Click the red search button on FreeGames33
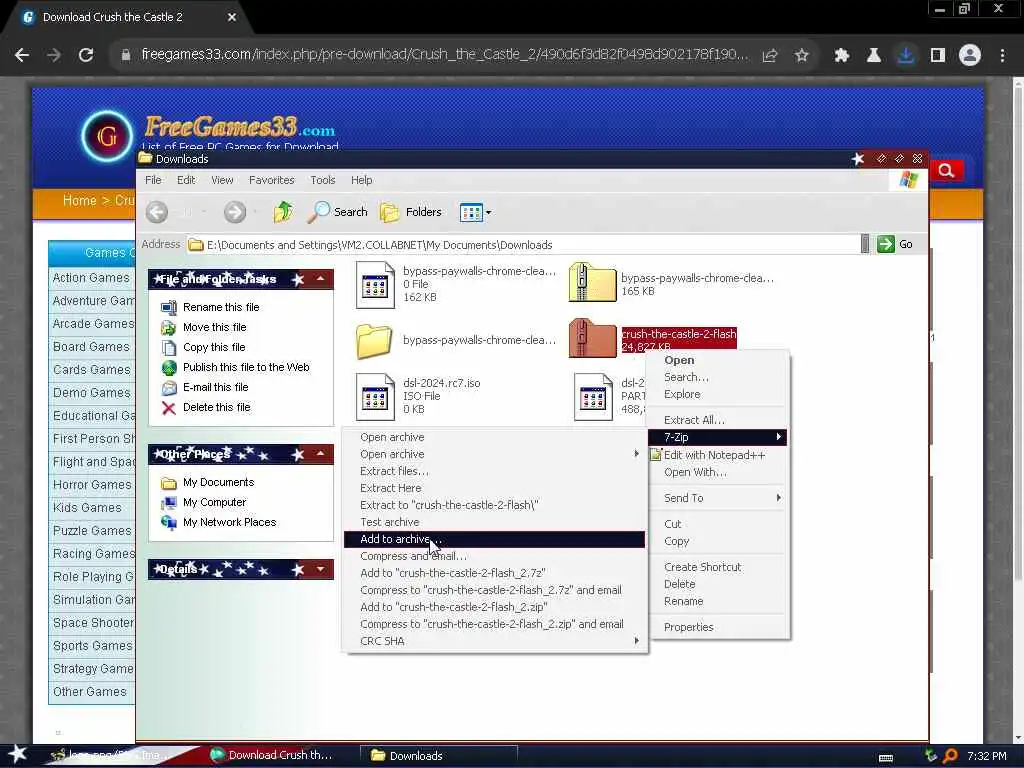Screen dimensions: 1024x768 pyautogui.click(x=946, y=171)
